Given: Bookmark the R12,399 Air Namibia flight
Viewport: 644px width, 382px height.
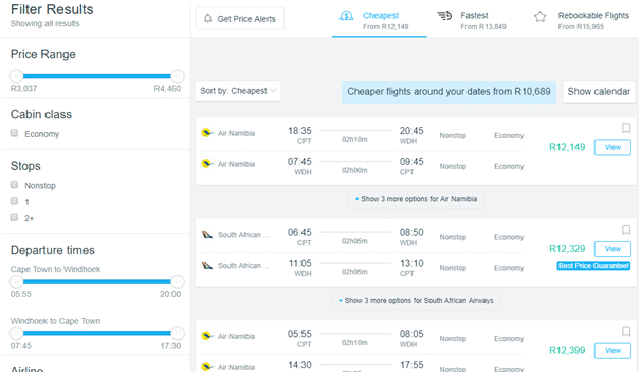Looking at the screenshot, I should 626,331.
